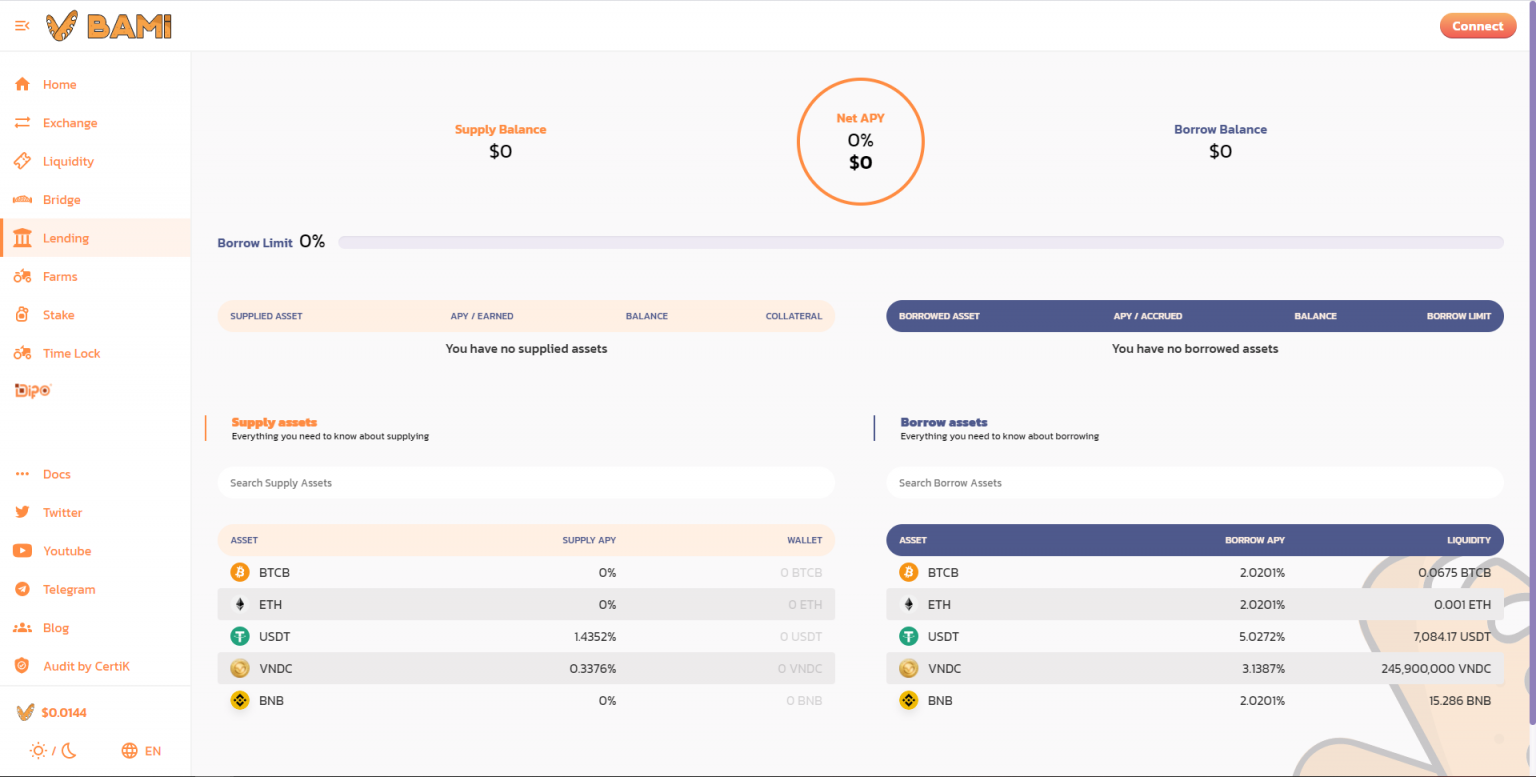The image size is (1536, 777).
Task: Click the $0.0144 BAMI price text
Action: (64, 713)
